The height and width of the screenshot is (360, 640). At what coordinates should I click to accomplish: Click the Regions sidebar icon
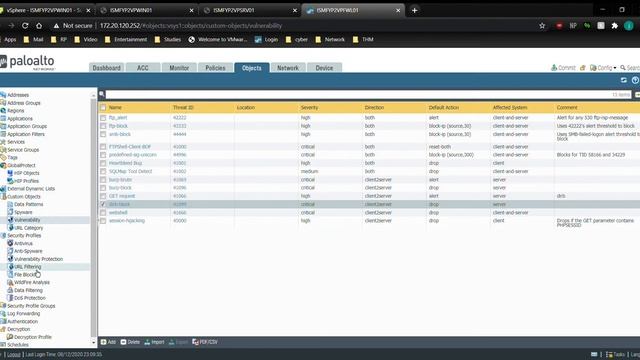(x=3, y=111)
